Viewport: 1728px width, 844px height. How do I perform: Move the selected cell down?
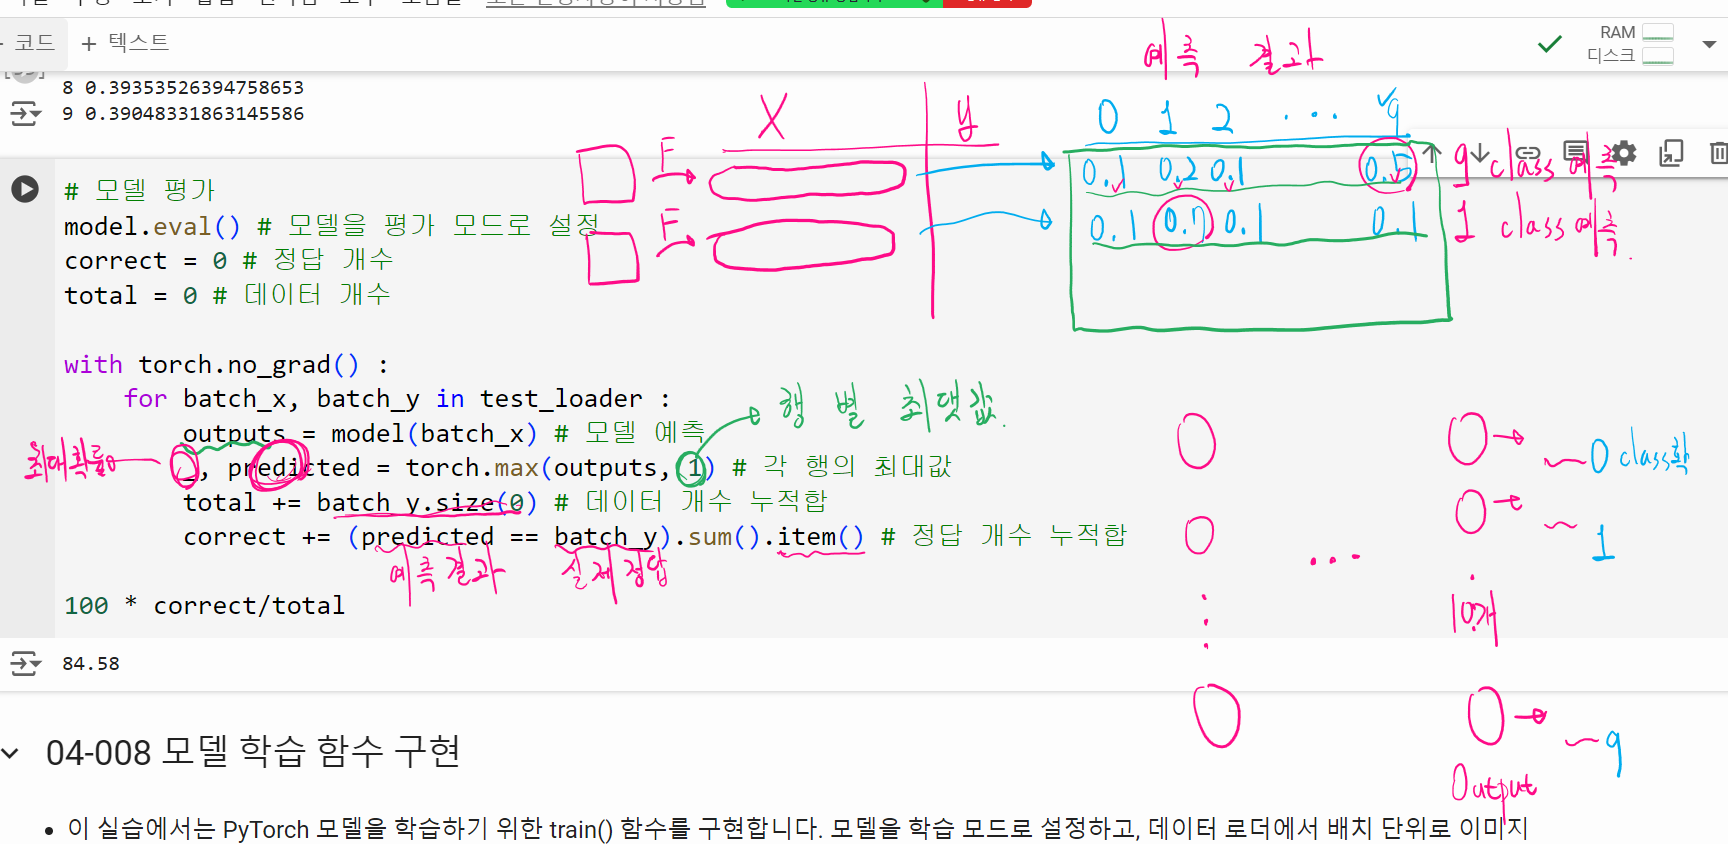(x=1480, y=153)
